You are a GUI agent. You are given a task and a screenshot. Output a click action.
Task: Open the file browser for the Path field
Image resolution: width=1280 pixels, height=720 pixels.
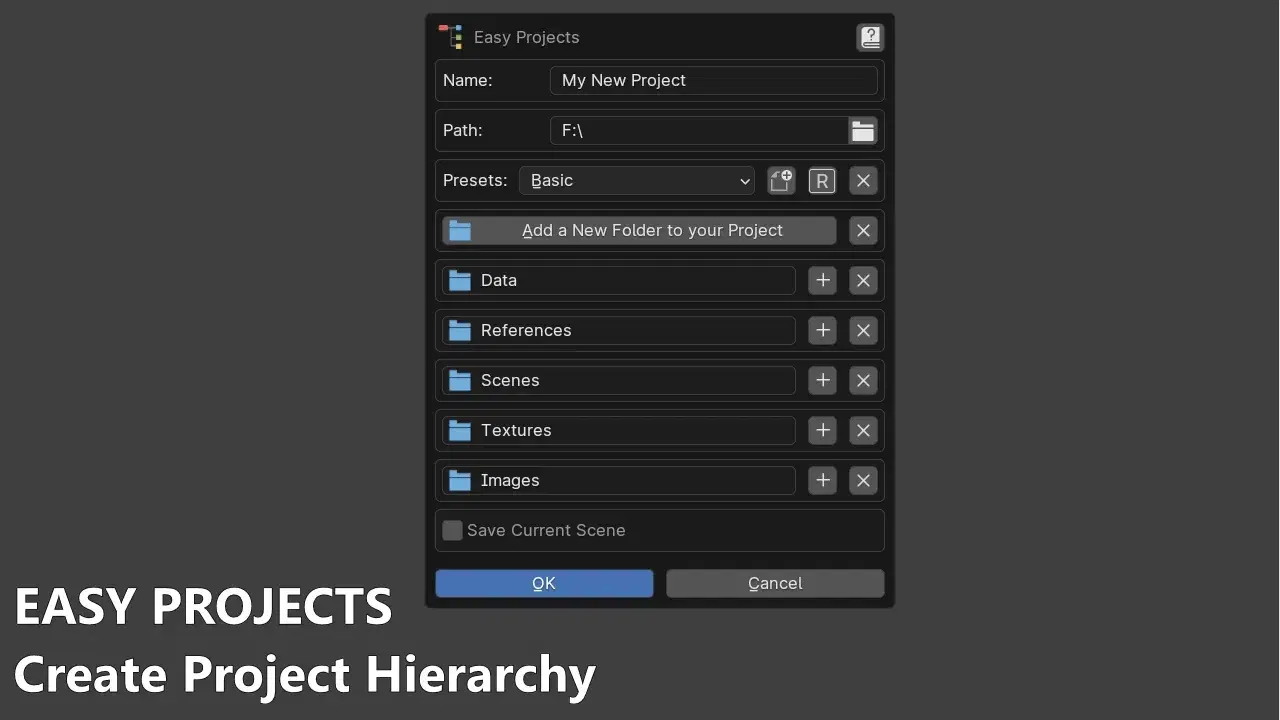862,130
